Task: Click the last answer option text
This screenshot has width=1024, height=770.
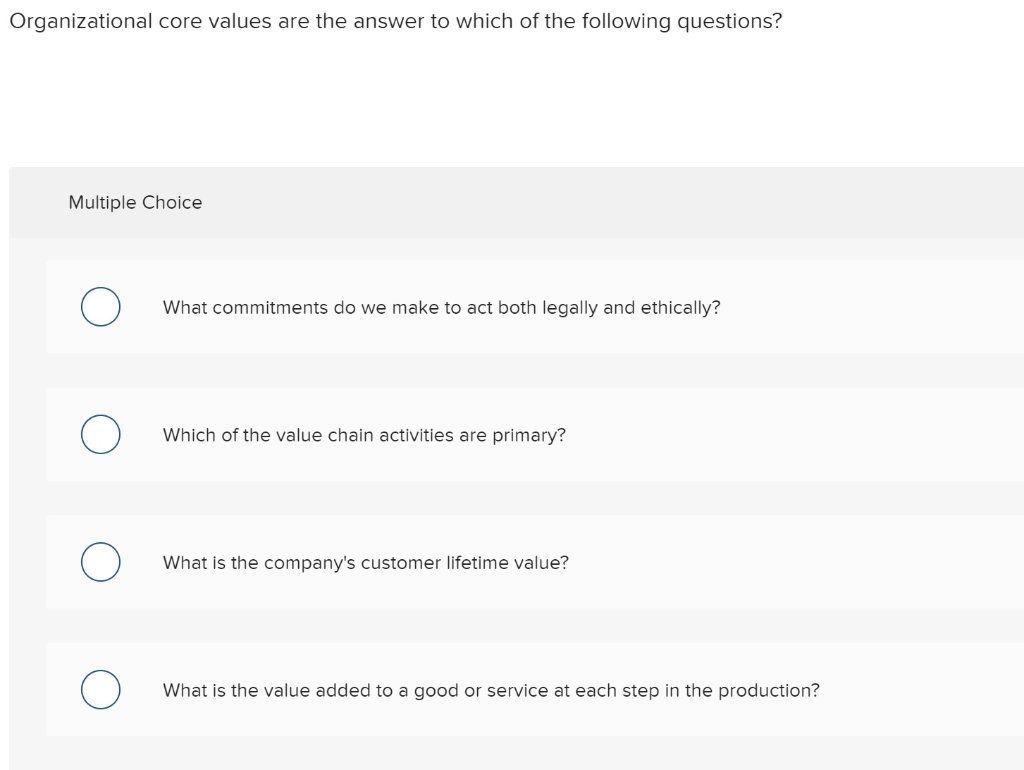Action: (x=491, y=690)
